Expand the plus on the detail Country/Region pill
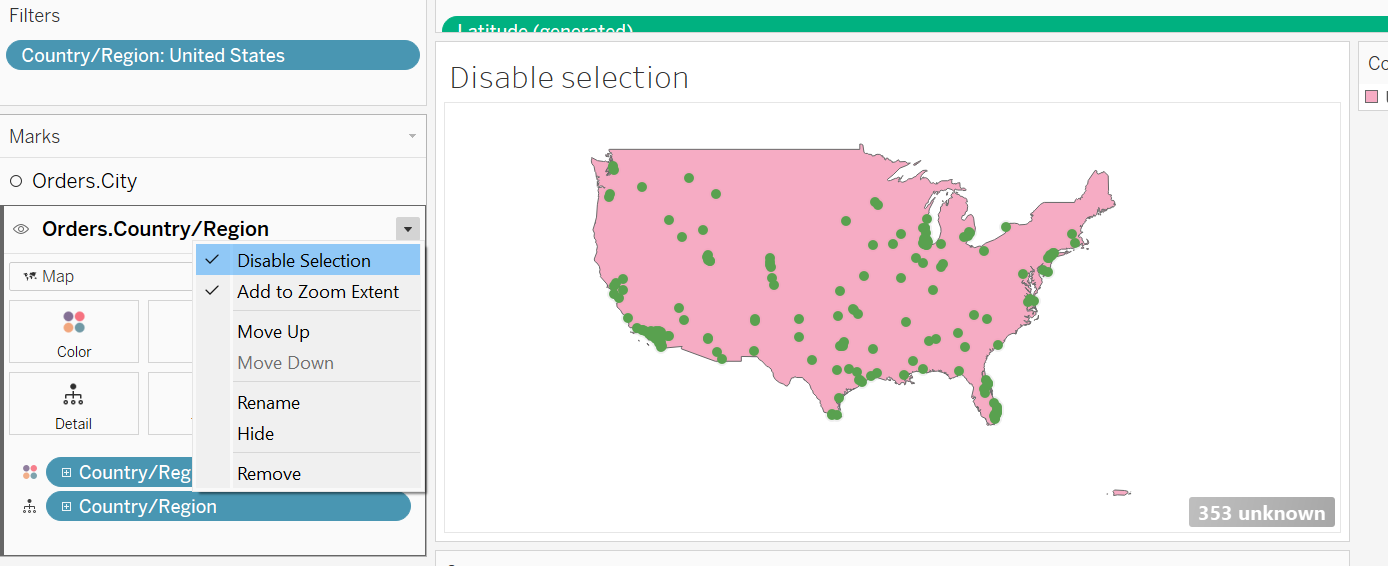This screenshot has height=566, width=1388. (66, 507)
